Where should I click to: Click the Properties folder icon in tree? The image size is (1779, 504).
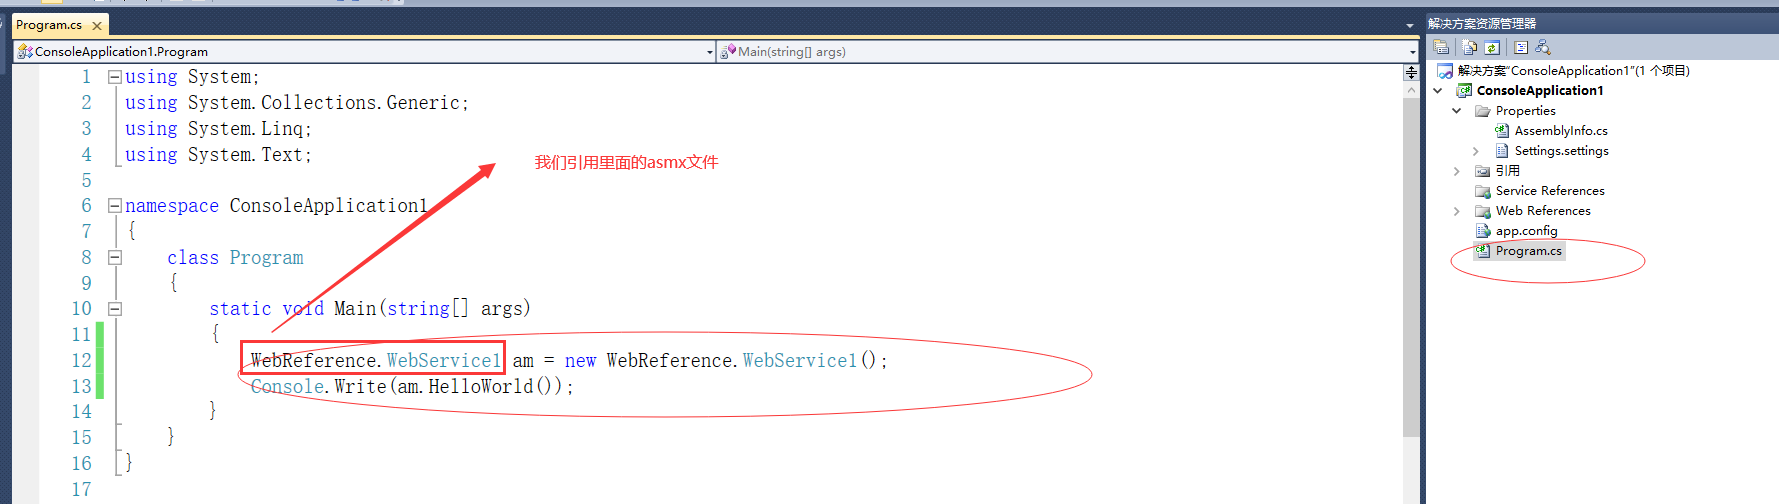tap(1483, 111)
